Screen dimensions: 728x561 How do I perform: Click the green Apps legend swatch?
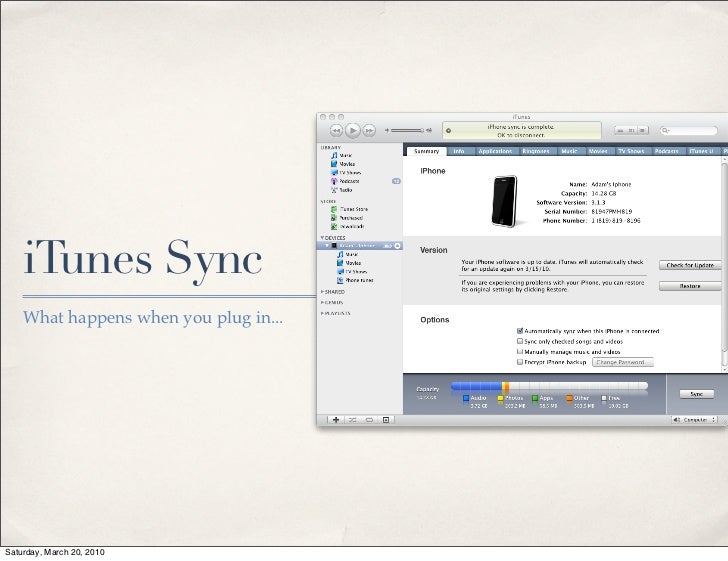point(535,398)
